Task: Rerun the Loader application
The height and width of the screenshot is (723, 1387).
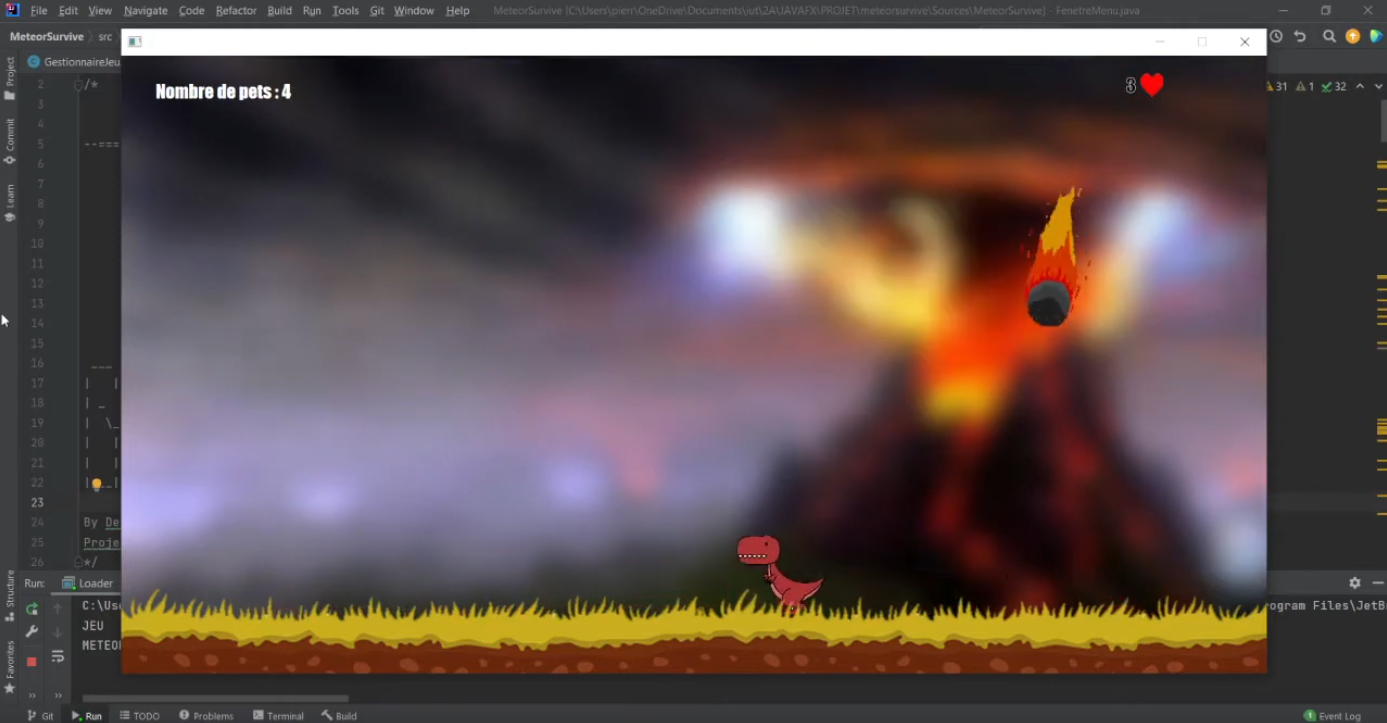Action: (x=31, y=608)
